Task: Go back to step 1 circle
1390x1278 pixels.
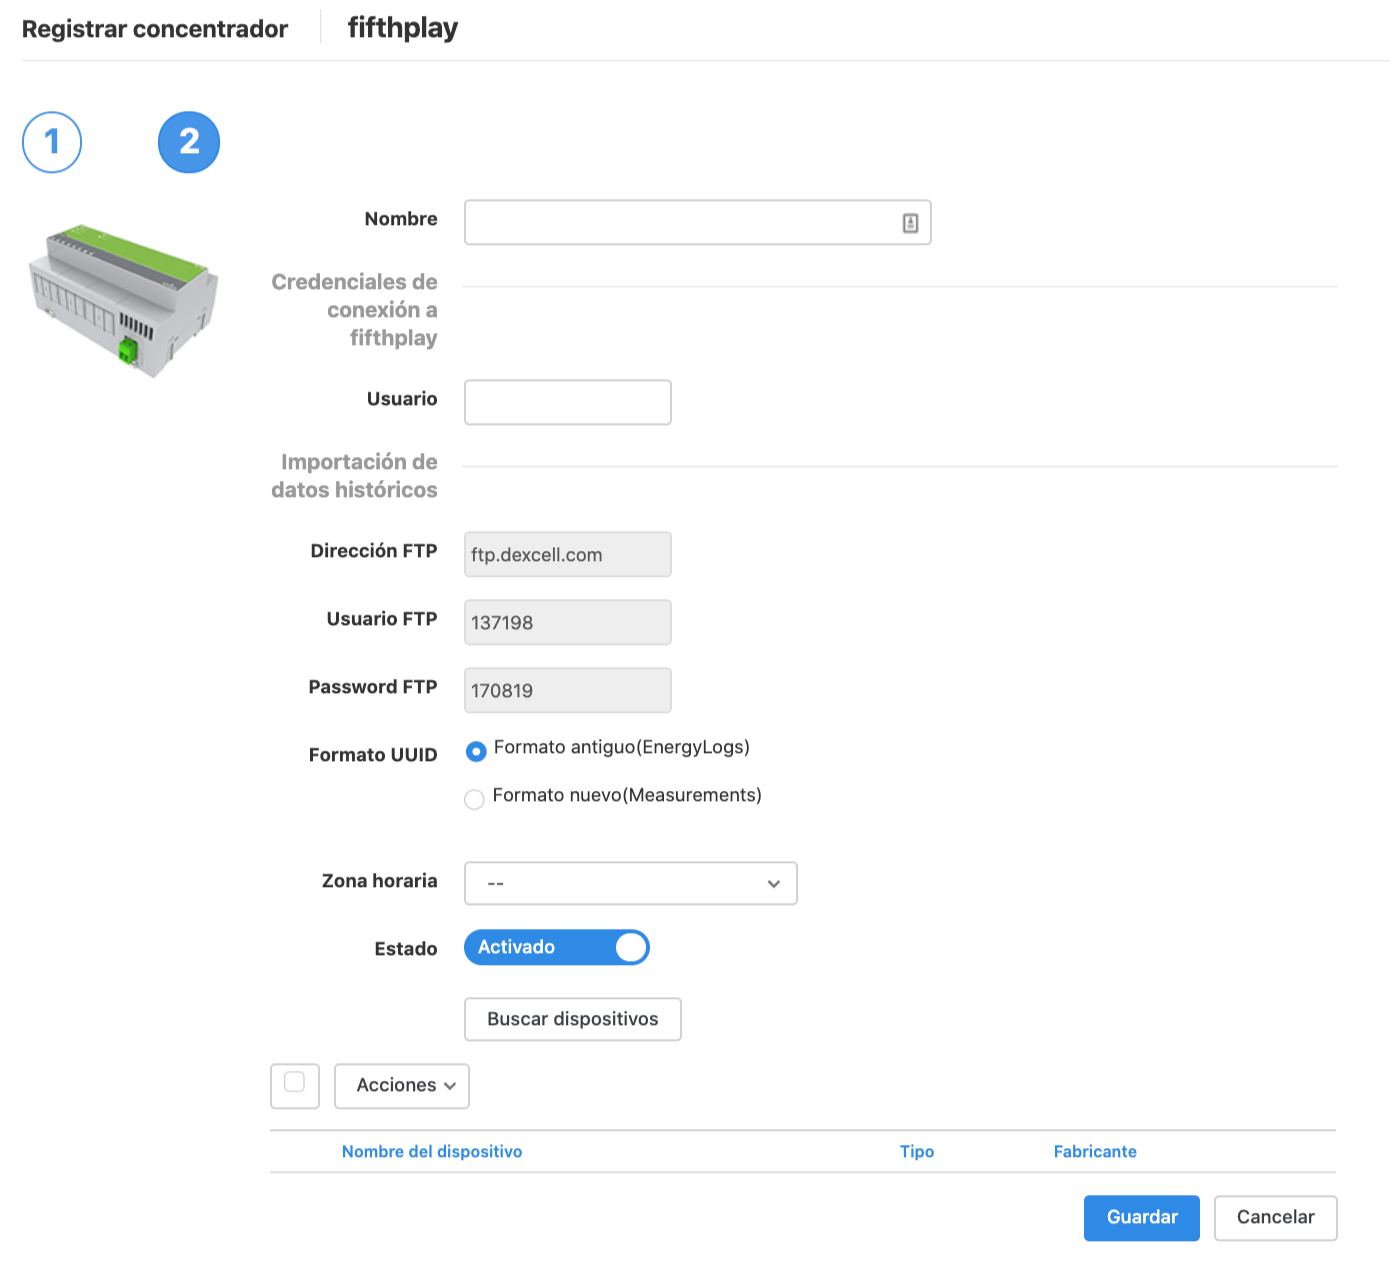Action: pyautogui.click(x=52, y=142)
